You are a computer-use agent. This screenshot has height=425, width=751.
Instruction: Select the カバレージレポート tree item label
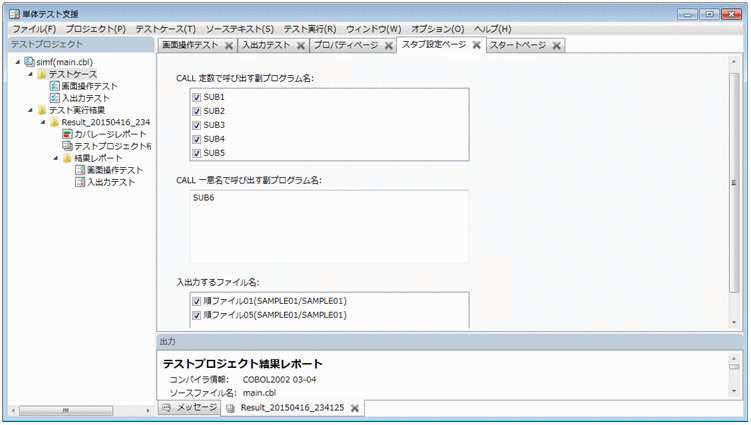coord(110,134)
